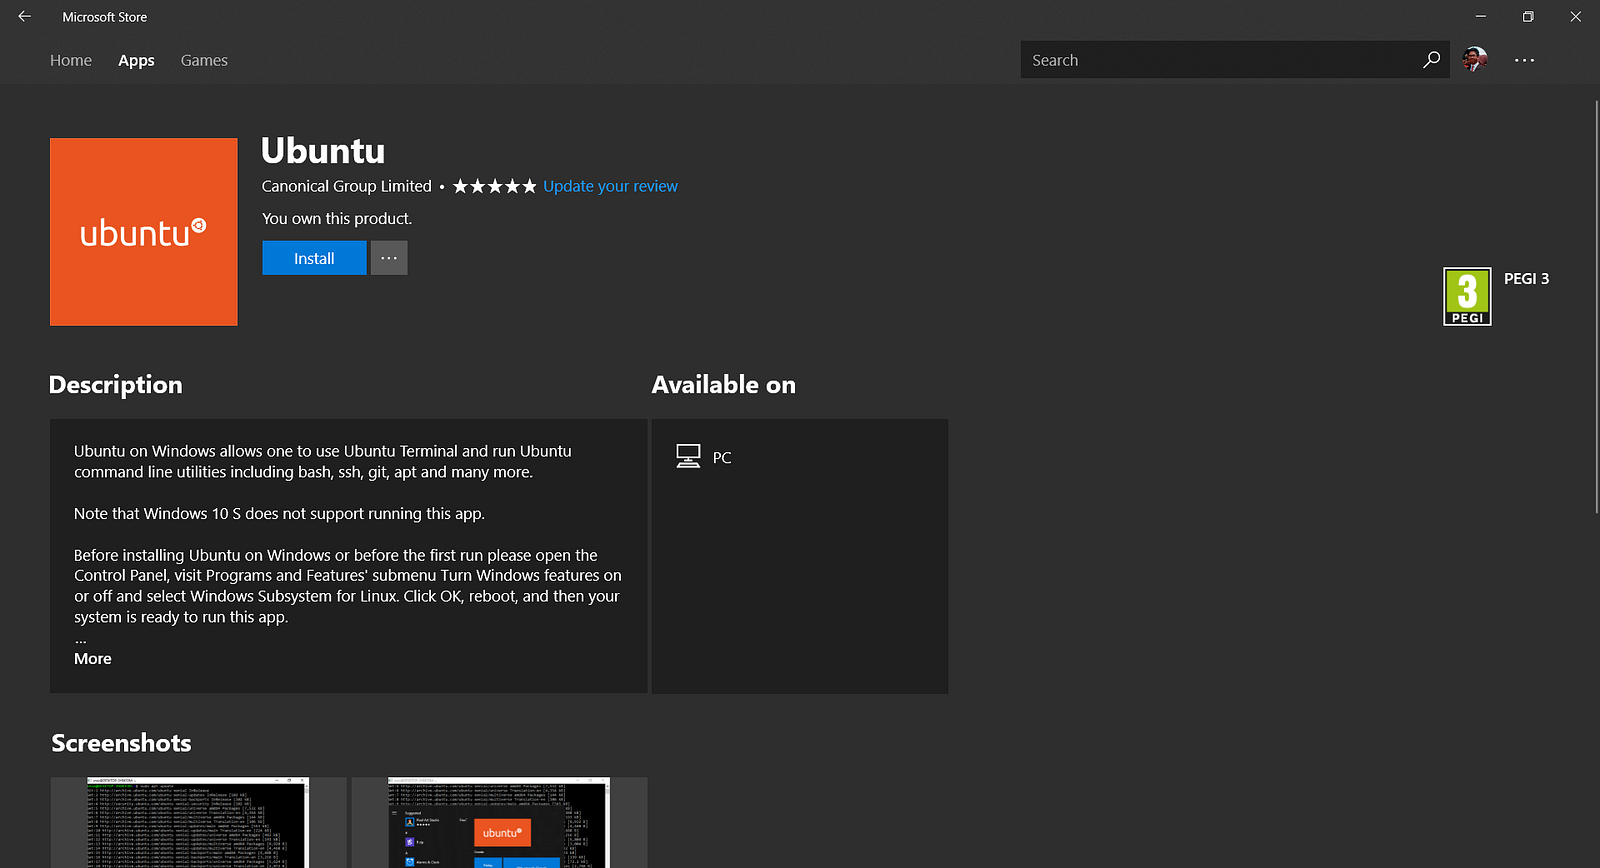Open Canonical Group Limited publisher page

[347, 186]
